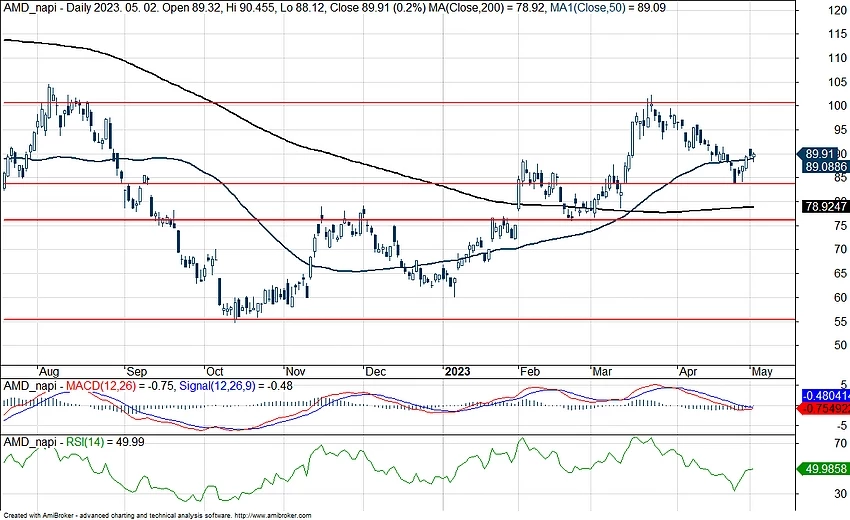
Task: Click the RSI(14) = 49.99 label
Action: [105, 442]
